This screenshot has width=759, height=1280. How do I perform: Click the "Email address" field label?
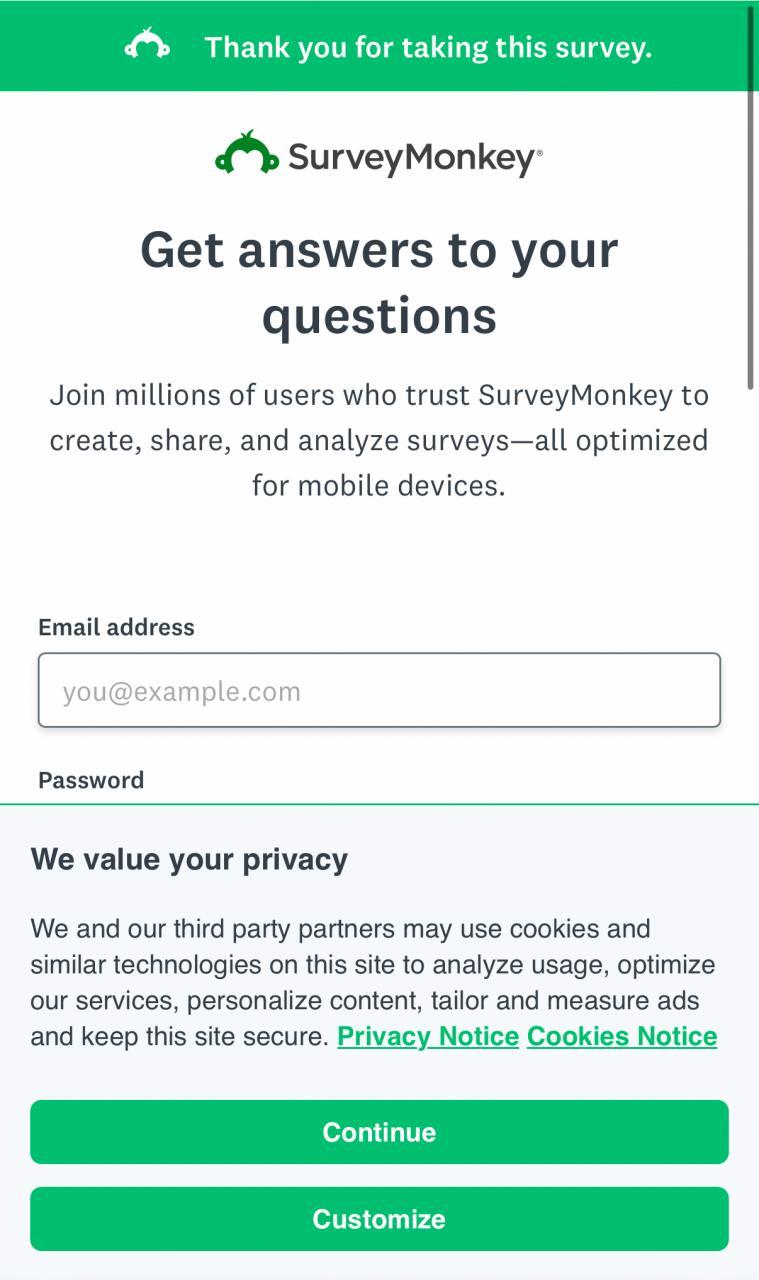(x=116, y=627)
